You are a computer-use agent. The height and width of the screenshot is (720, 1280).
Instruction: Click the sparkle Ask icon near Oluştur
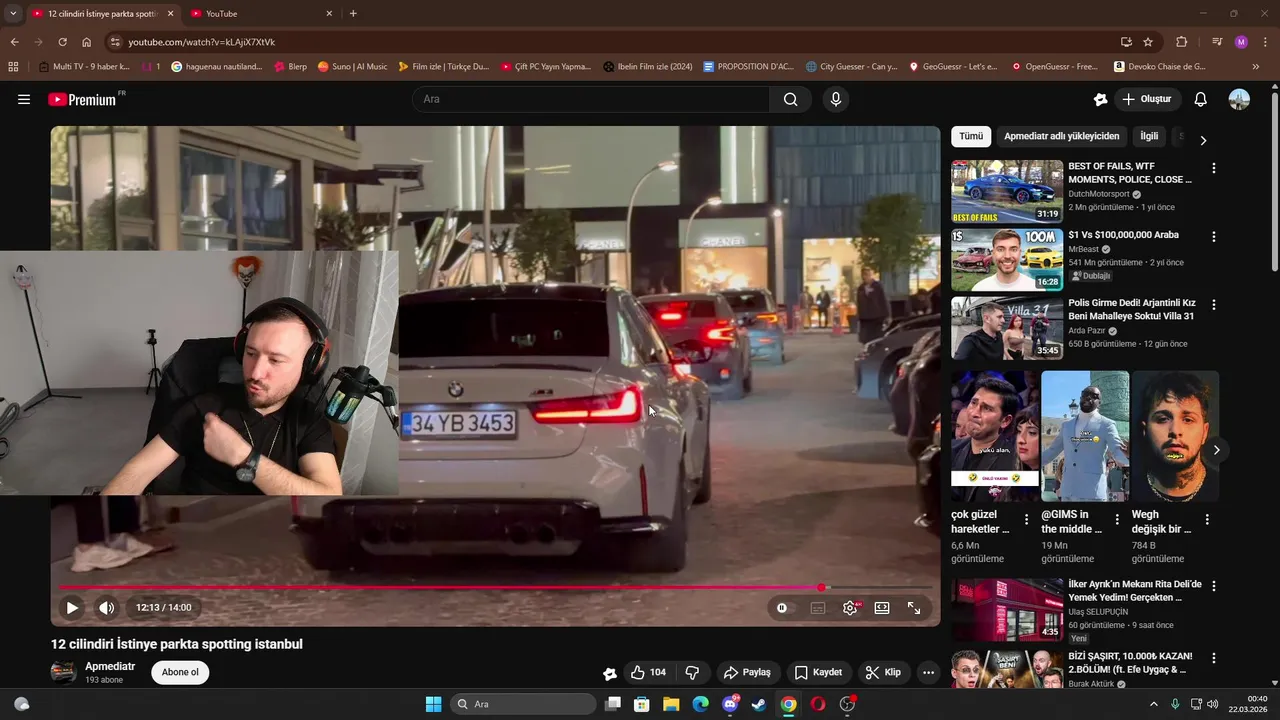[x=1100, y=99]
